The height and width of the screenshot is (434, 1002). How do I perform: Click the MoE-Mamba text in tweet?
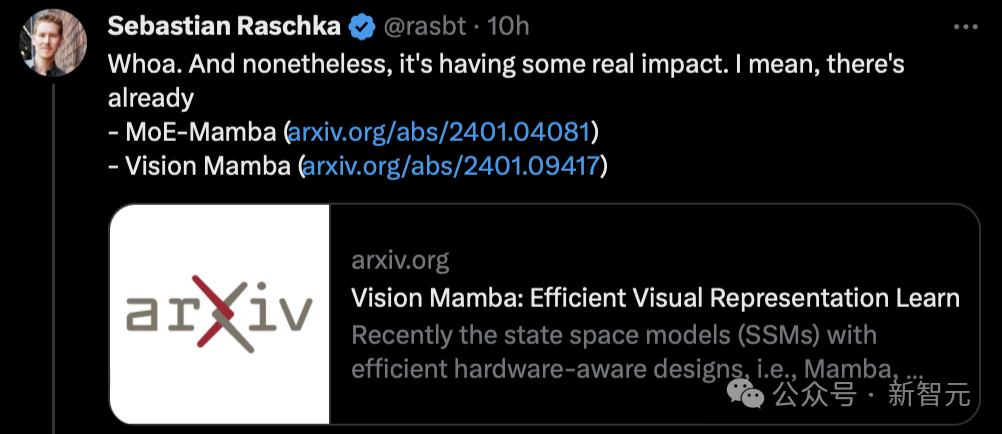(x=201, y=132)
